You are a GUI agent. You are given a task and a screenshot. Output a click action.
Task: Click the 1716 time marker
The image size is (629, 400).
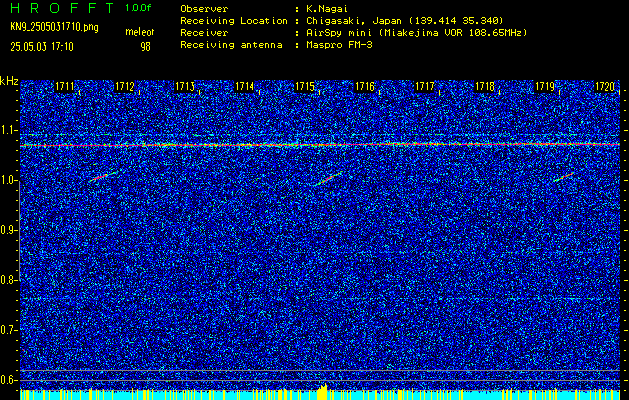tap(365, 86)
